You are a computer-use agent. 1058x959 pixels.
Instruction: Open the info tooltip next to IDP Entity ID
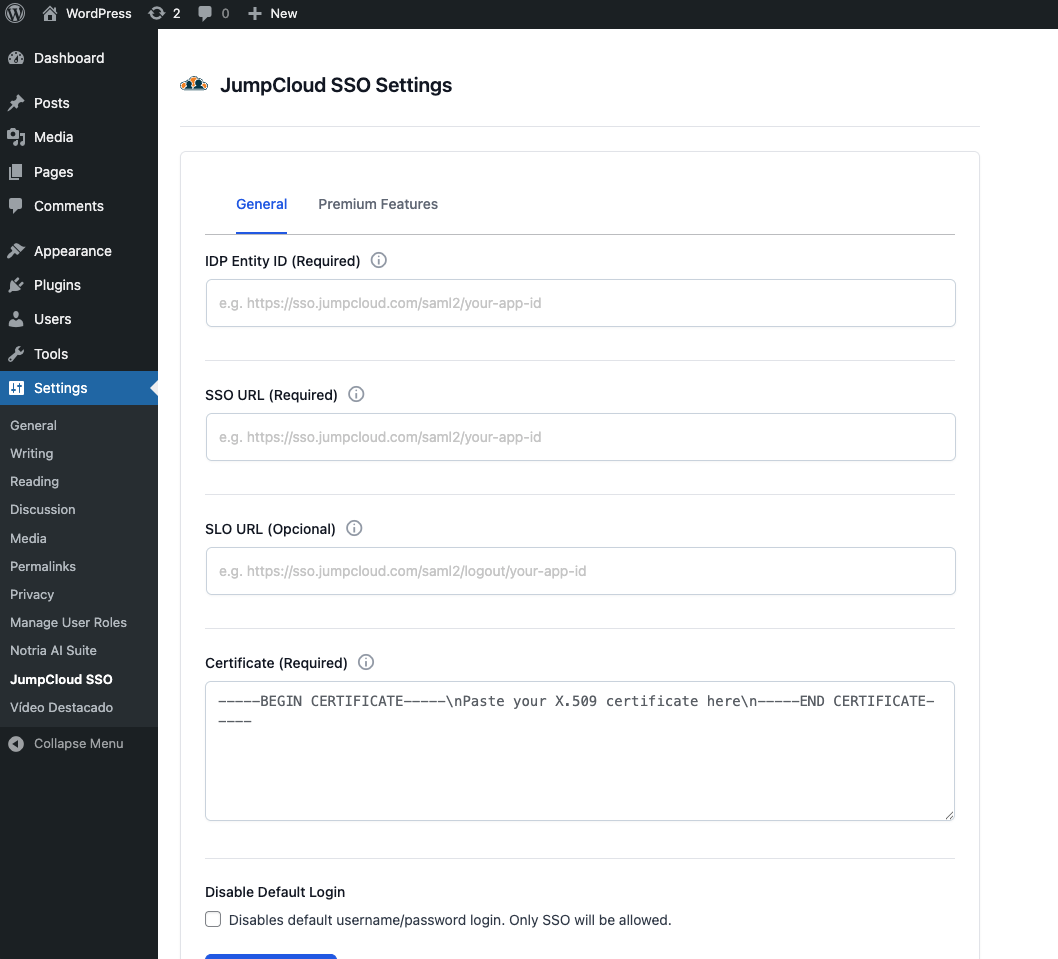coord(378,260)
